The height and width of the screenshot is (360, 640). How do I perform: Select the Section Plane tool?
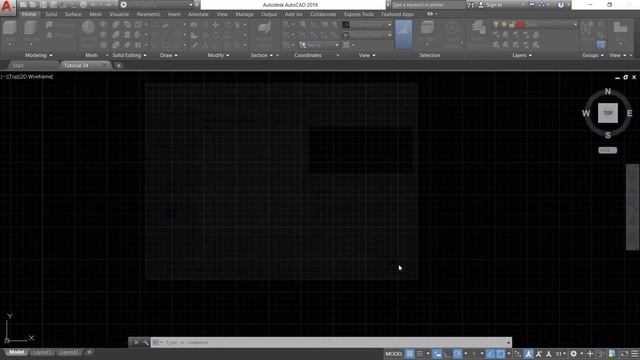[x=264, y=28]
